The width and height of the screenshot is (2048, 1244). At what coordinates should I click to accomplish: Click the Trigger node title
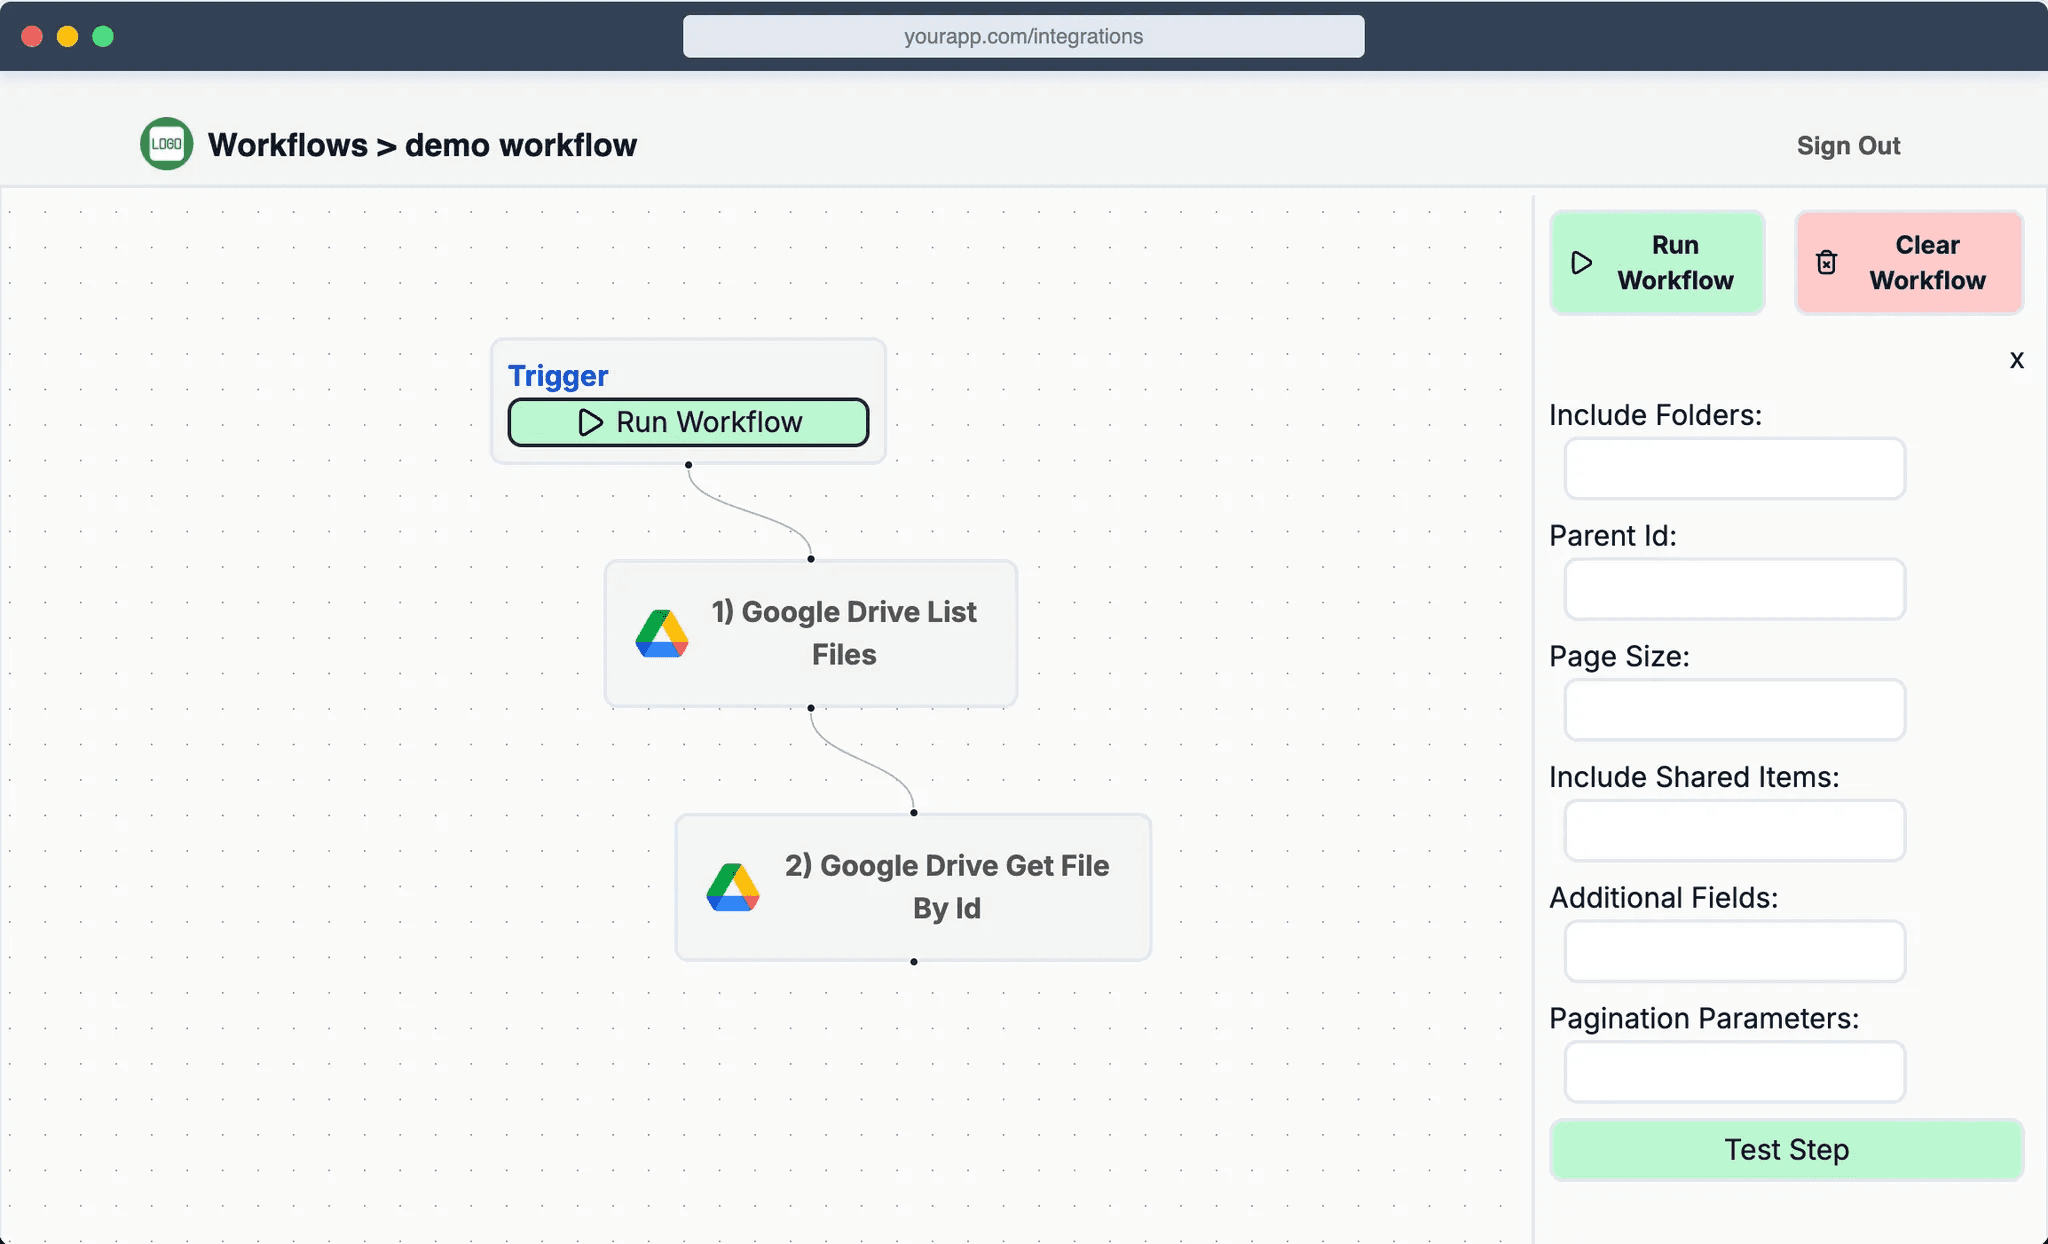coord(558,376)
